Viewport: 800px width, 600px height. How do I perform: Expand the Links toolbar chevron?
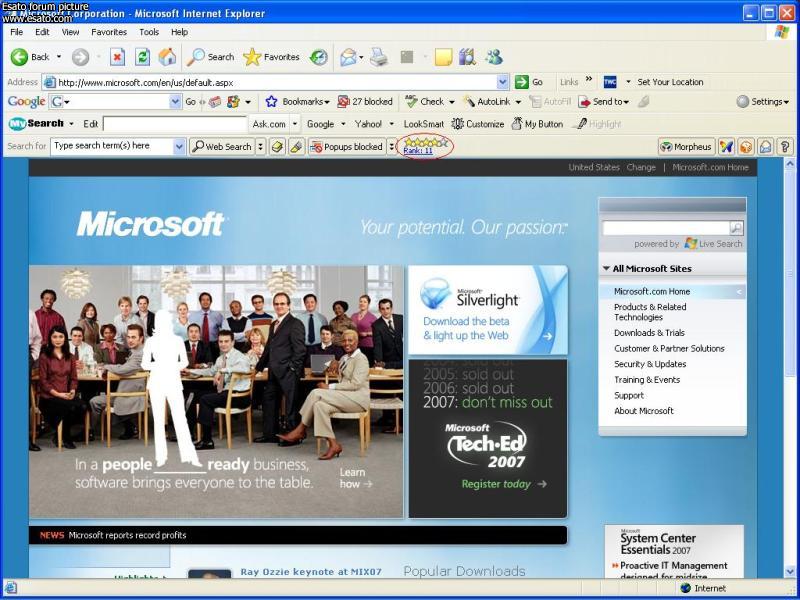point(589,80)
